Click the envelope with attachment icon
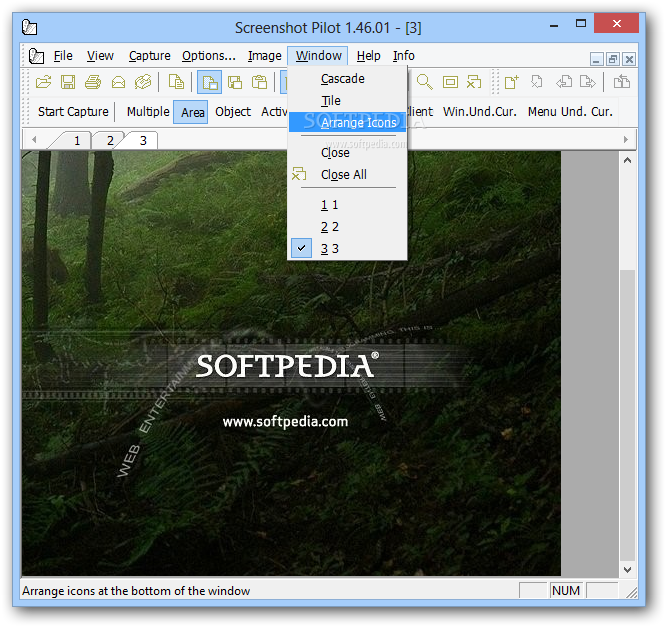The image size is (666, 627). (x=143, y=82)
